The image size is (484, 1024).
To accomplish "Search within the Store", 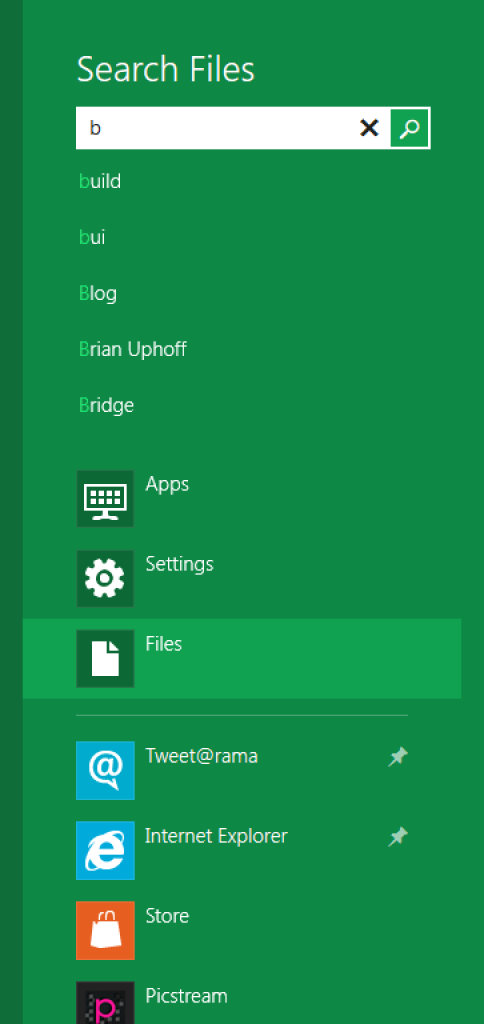I will (x=167, y=916).
